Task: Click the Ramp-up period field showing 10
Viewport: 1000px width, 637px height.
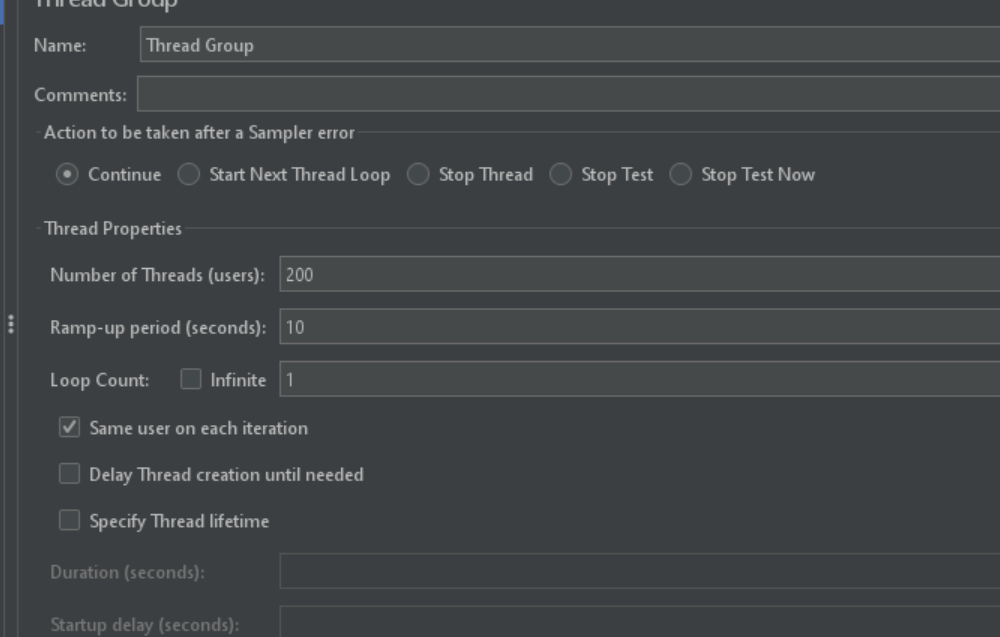Action: pos(640,326)
